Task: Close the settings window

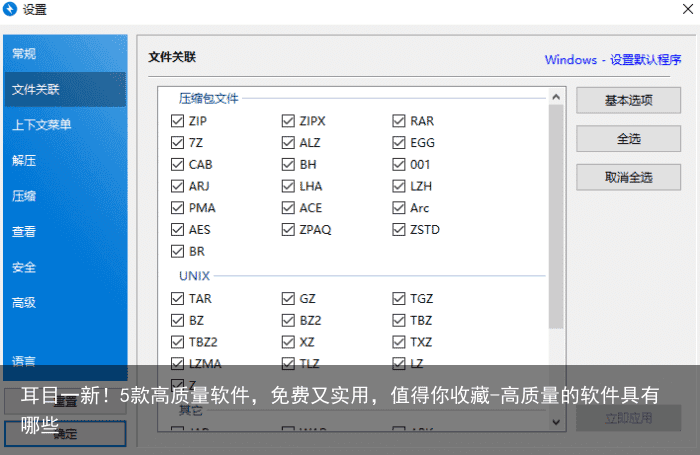Action: 681,11
